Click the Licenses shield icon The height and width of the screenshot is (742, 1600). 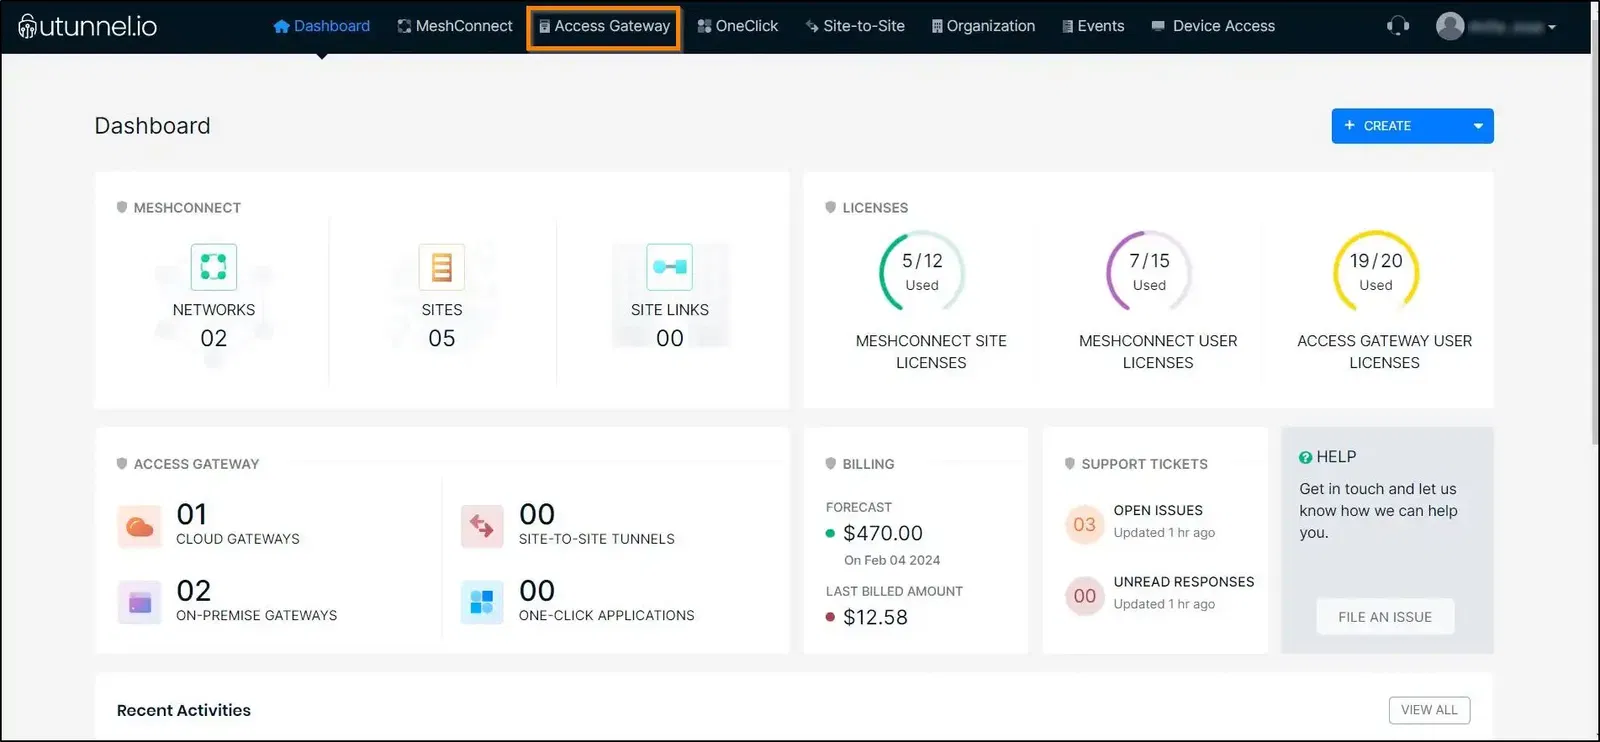point(830,207)
